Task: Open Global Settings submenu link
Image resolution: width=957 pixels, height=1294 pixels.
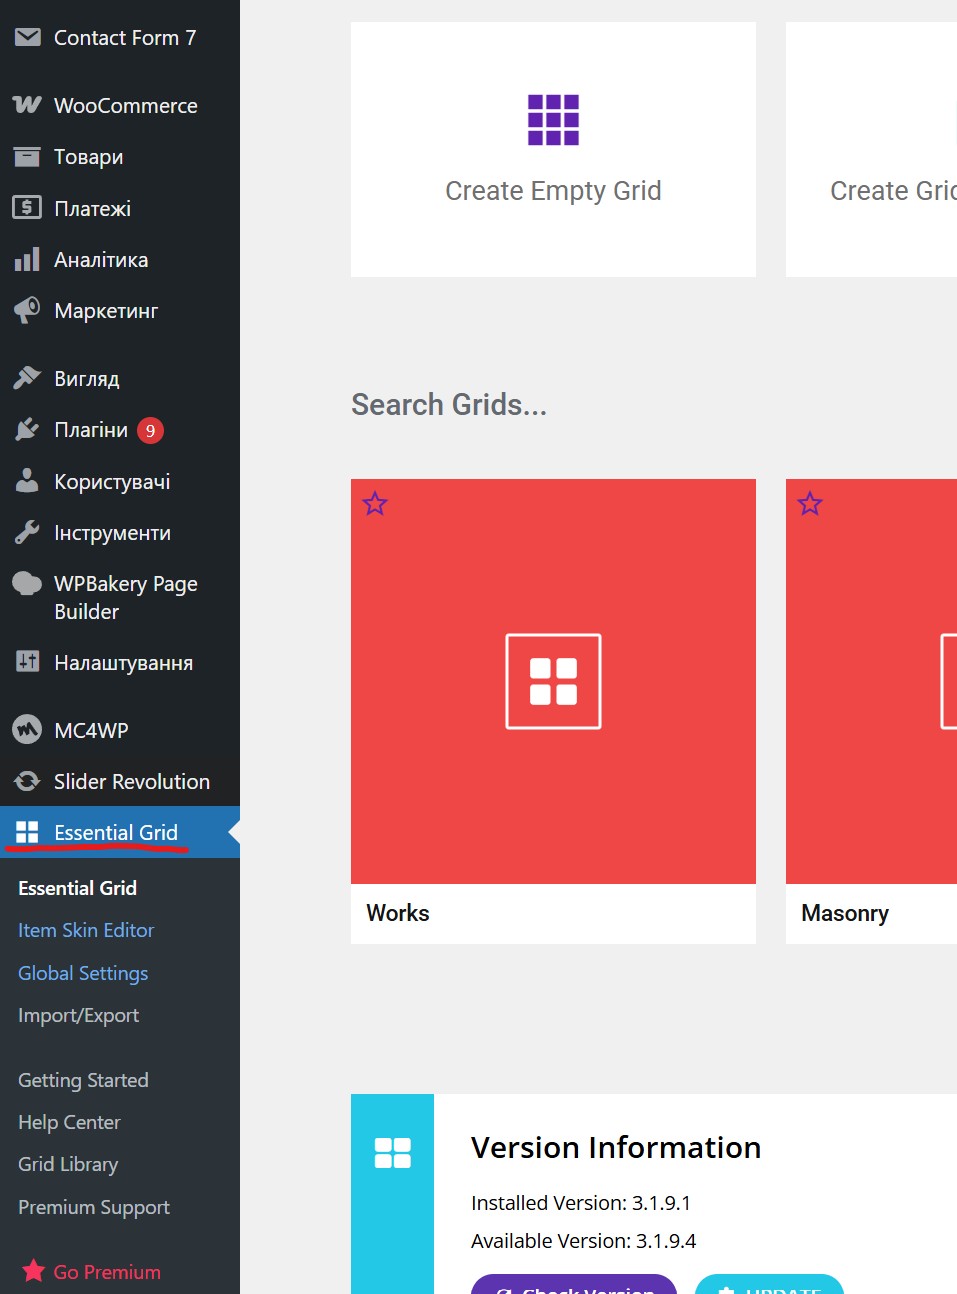Action: click(x=83, y=973)
